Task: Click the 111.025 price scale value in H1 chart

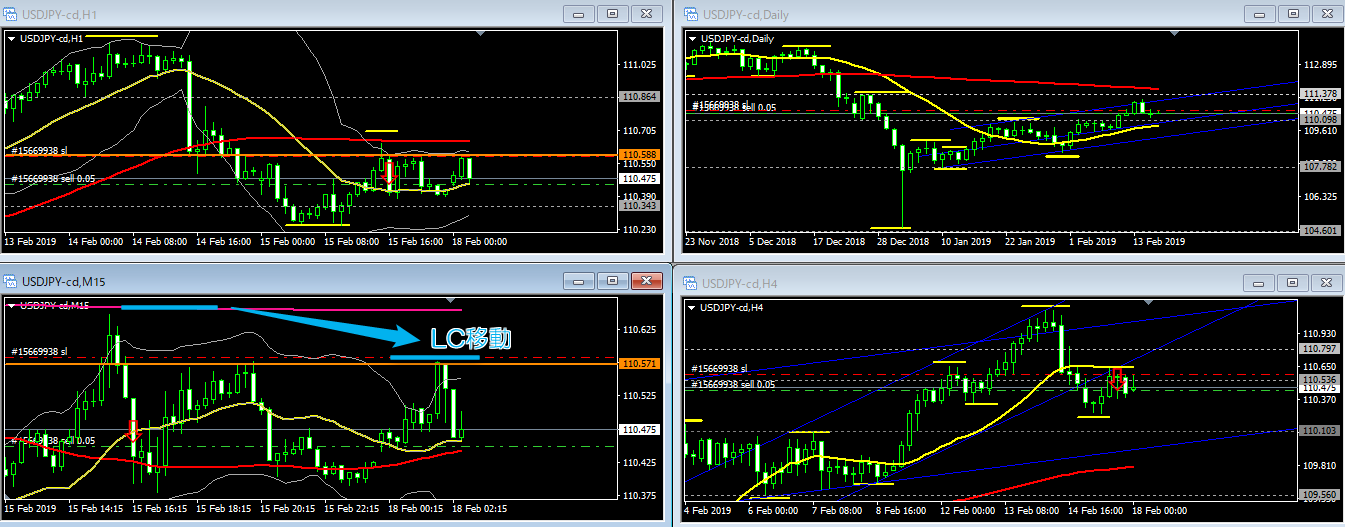Action: point(640,64)
